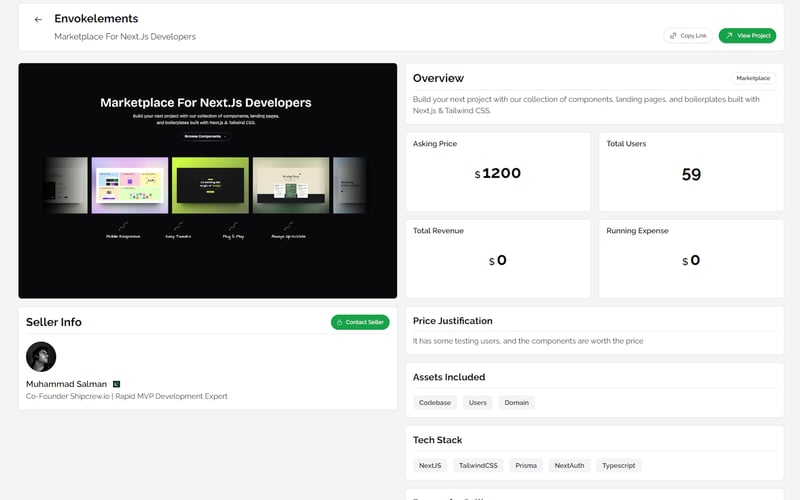Open the project preview image
This screenshot has width=800, height=500.
click(x=208, y=181)
